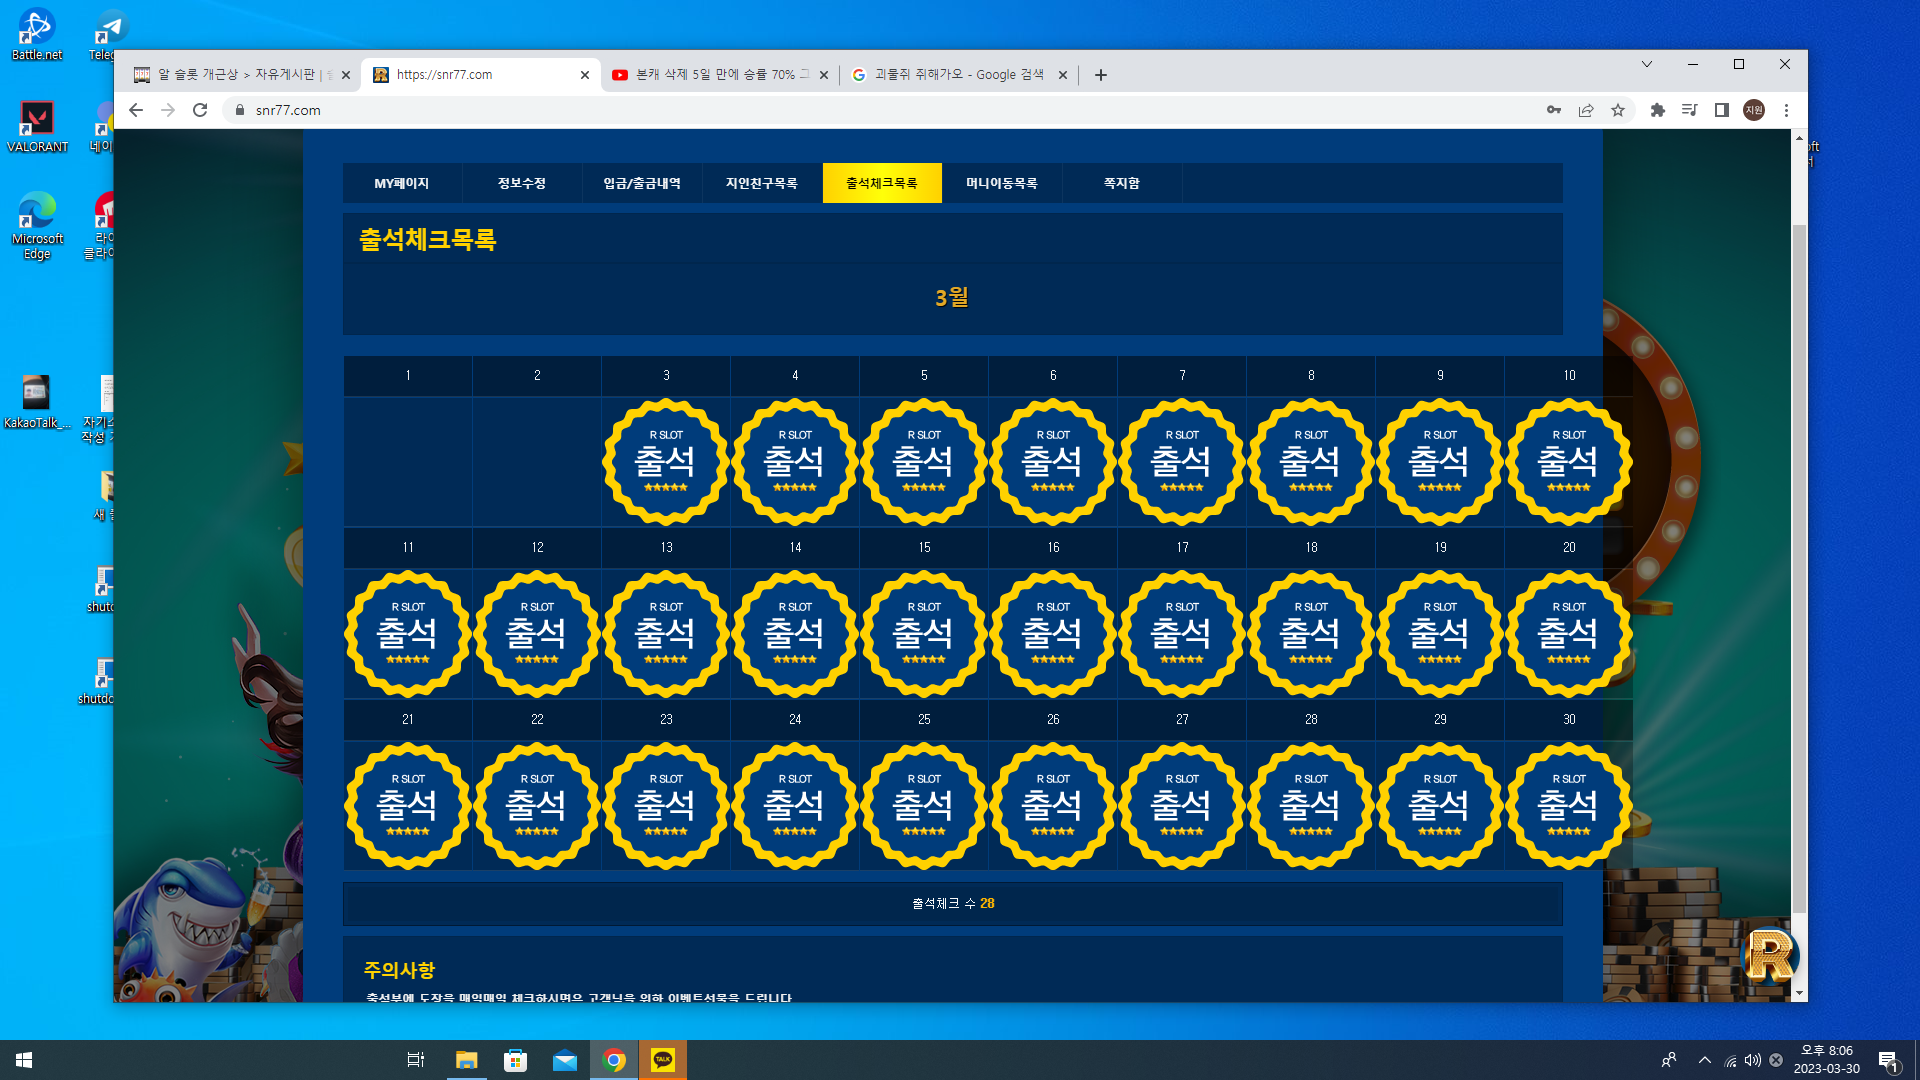
Task: Open the media control playlist icon
Action: 1690,110
